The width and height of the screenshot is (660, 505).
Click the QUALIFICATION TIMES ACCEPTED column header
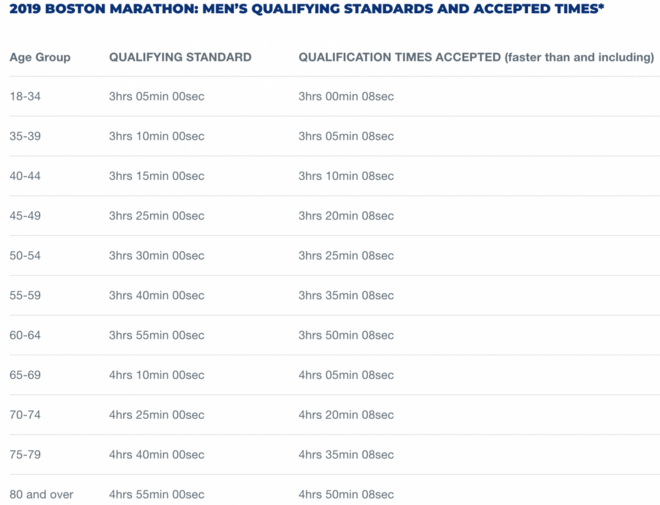point(476,57)
